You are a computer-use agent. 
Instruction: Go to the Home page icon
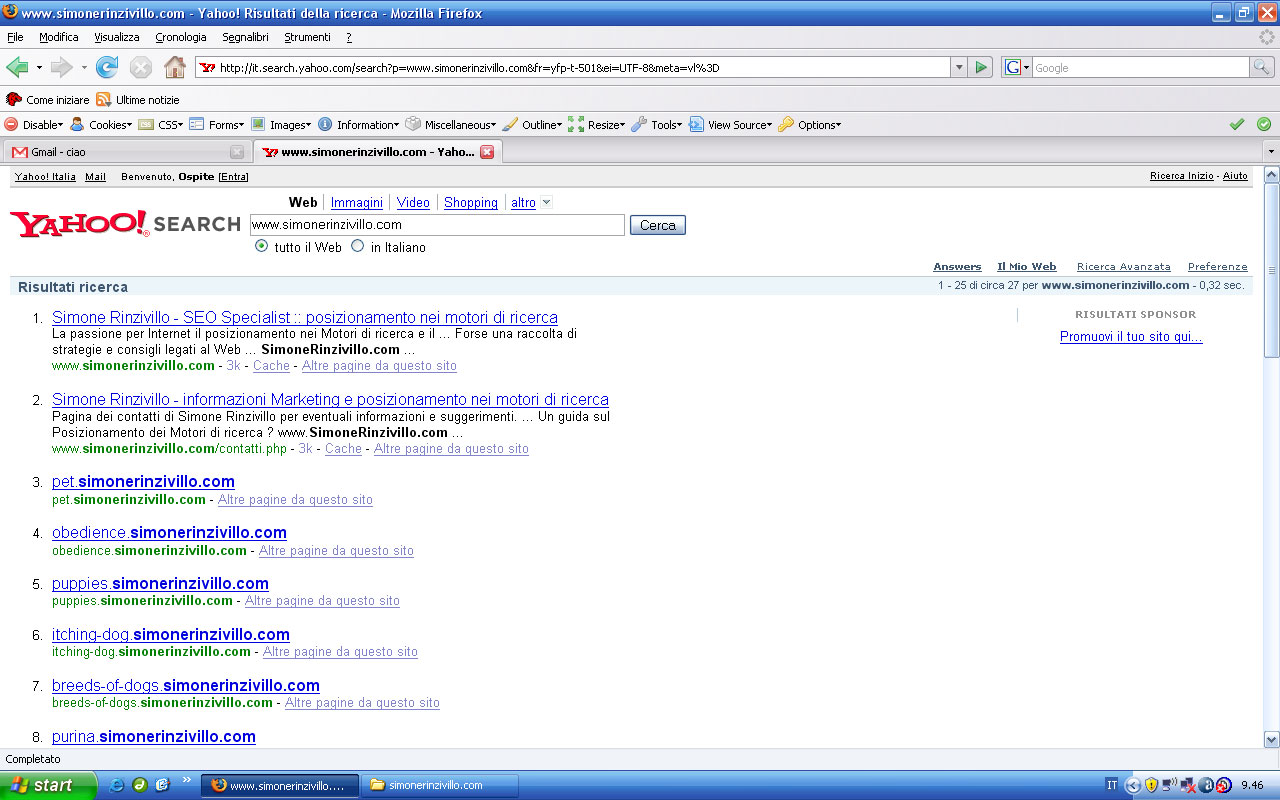[x=175, y=68]
